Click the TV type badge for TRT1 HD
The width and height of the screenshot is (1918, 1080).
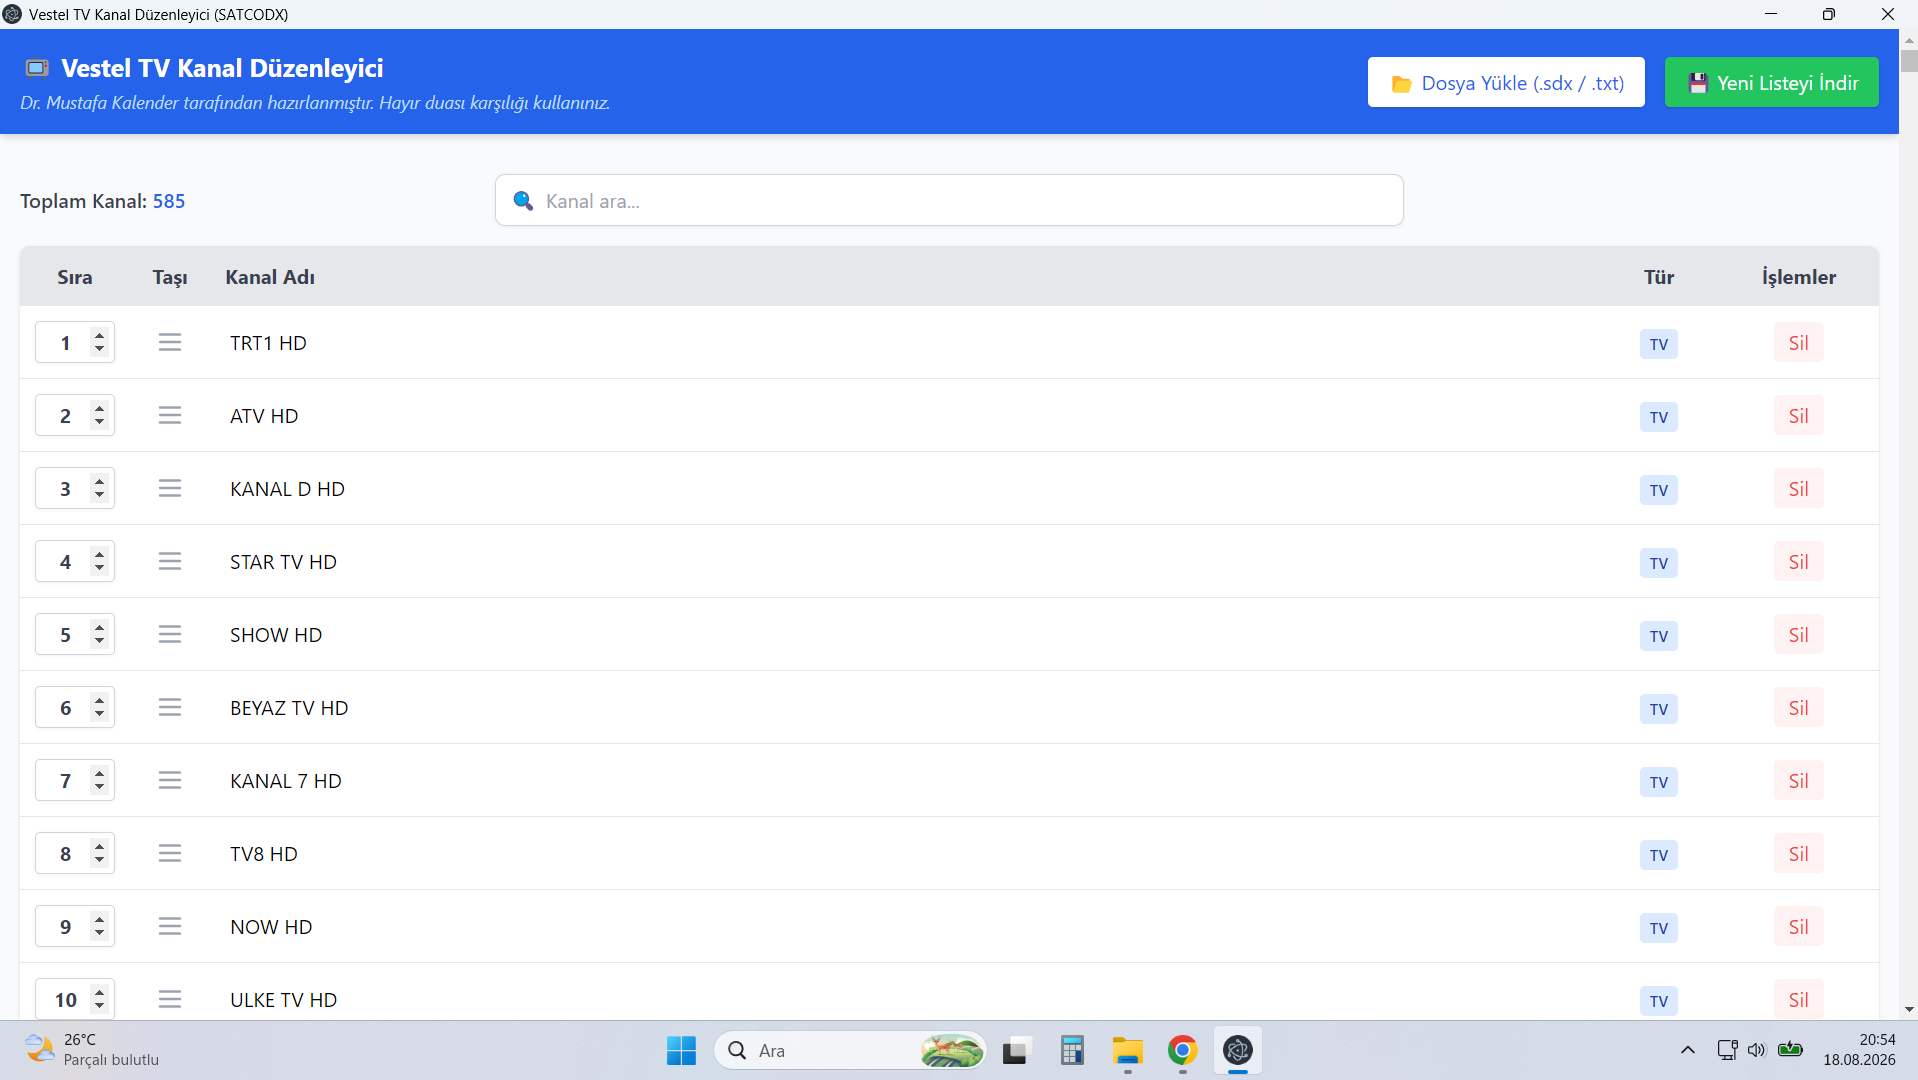1659,344
